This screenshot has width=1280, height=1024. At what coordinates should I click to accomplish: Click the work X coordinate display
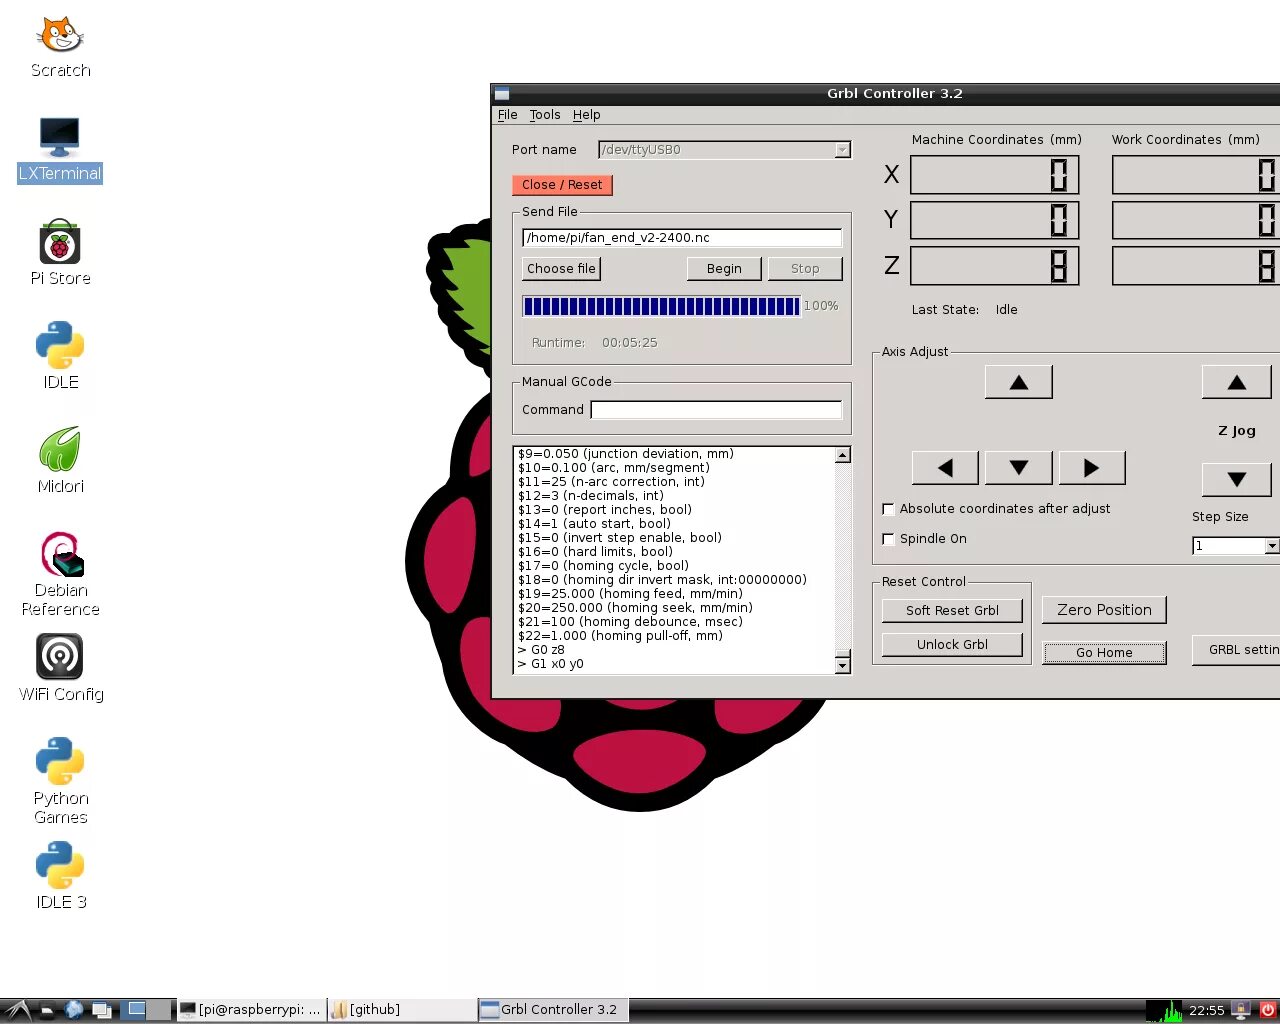(x=1196, y=175)
